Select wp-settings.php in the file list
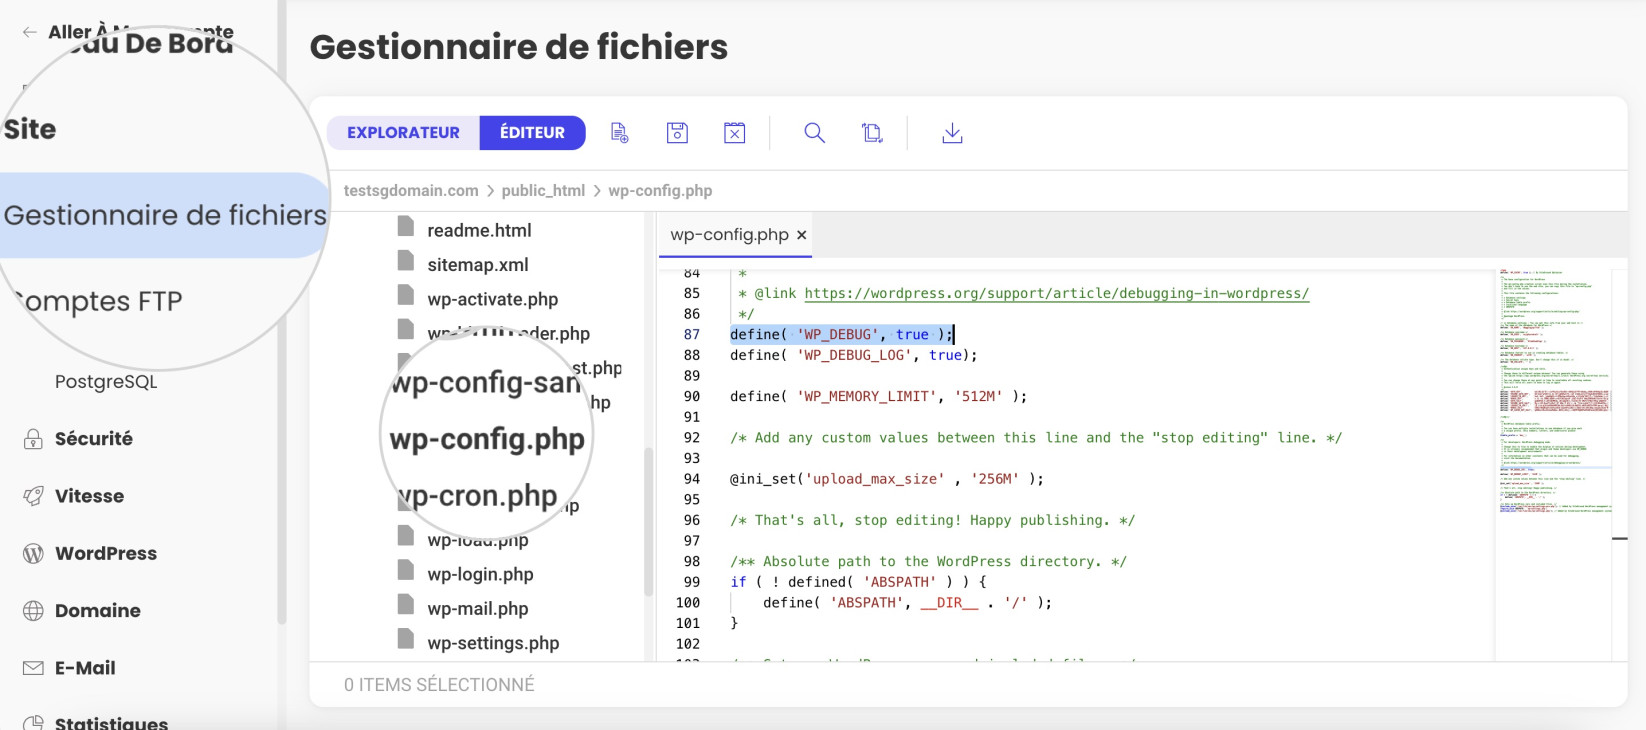 pos(493,643)
